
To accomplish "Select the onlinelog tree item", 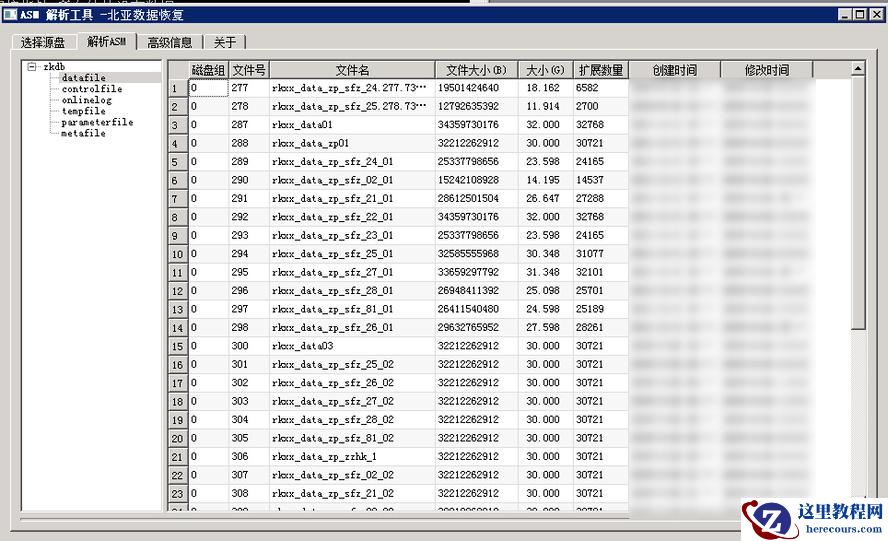I will (87, 100).
